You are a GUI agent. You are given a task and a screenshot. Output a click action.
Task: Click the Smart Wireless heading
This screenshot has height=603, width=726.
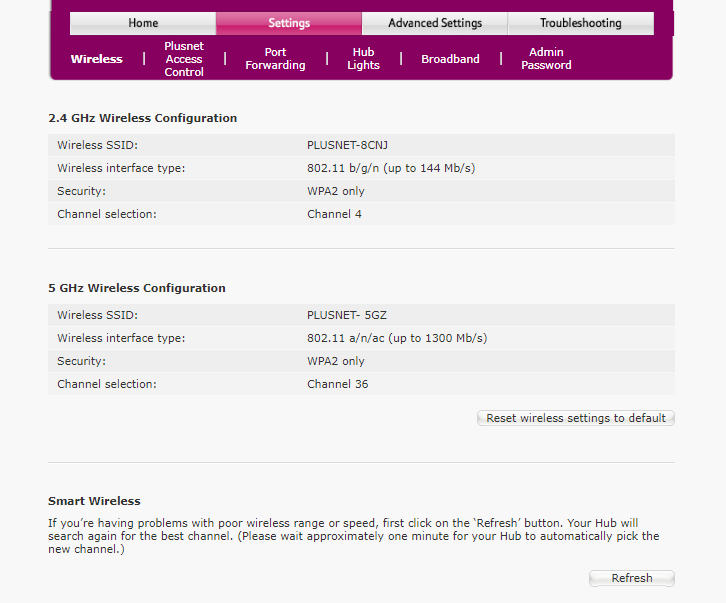tap(94, 501)
